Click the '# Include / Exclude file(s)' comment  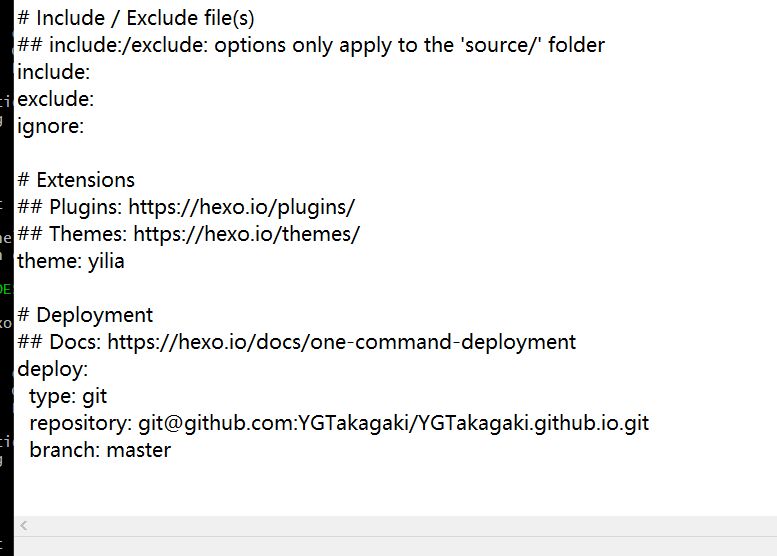coord(136,18)
